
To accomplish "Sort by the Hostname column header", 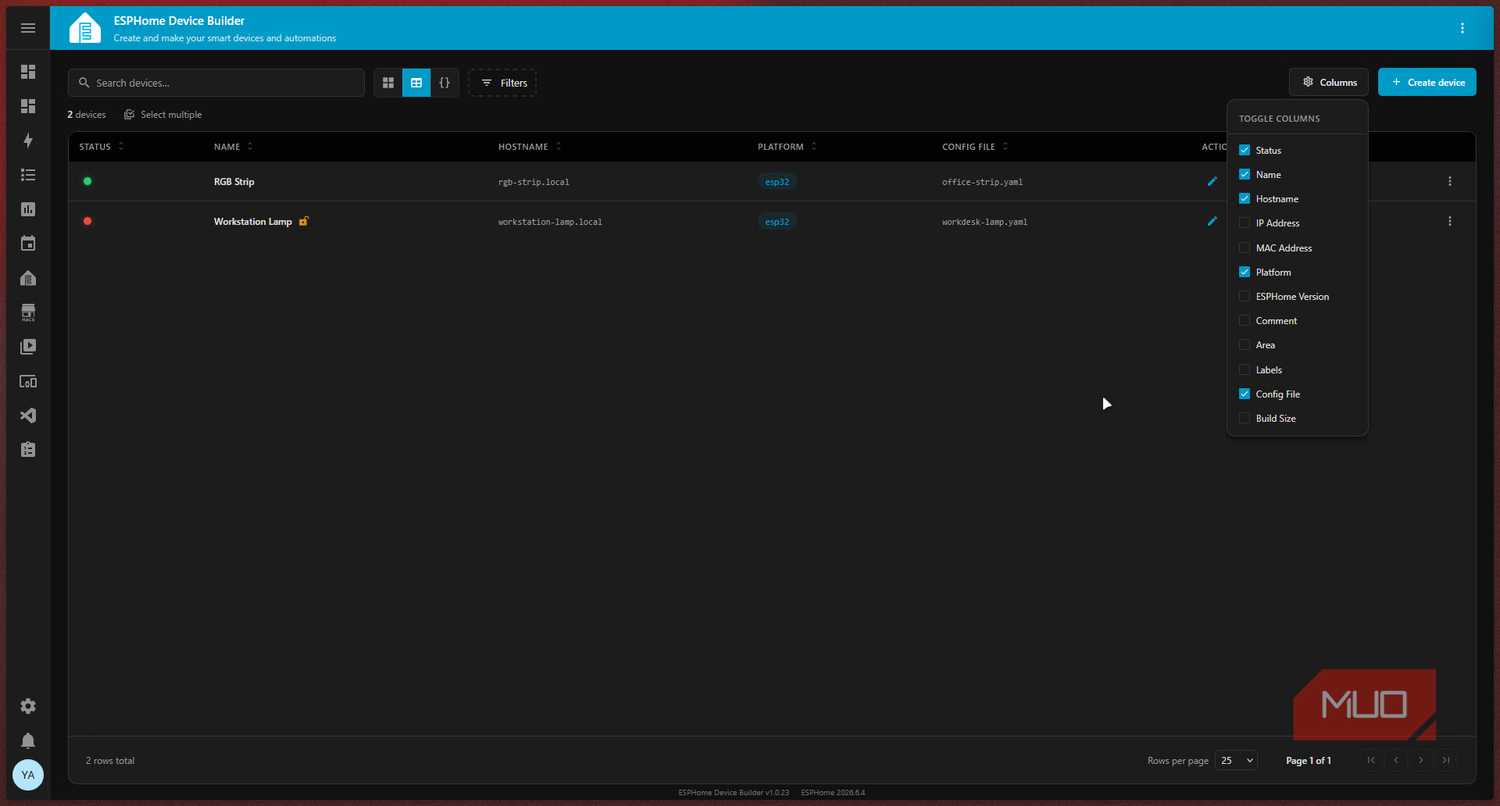I will pos(529,147).
